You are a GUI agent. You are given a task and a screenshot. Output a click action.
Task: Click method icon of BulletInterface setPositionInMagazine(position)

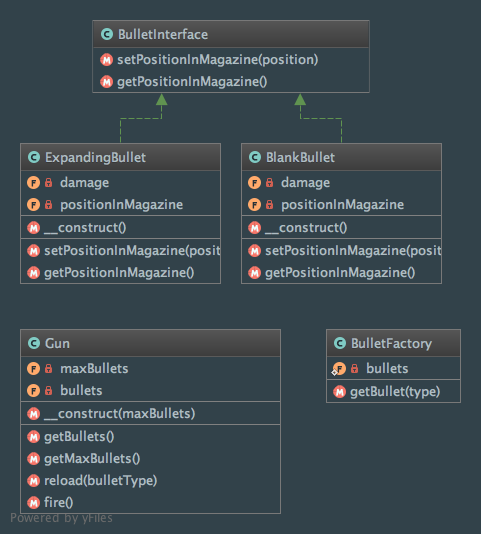click(x=107, y=60)
